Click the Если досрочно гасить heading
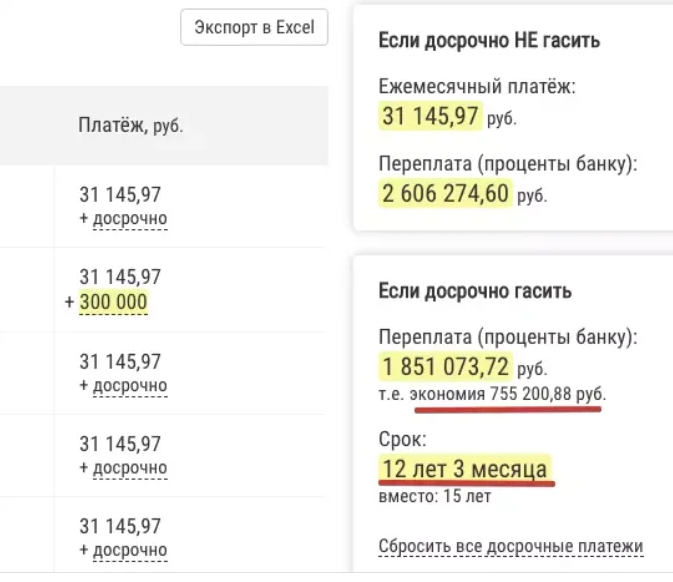The image size is (673, 582). point(475,291)
